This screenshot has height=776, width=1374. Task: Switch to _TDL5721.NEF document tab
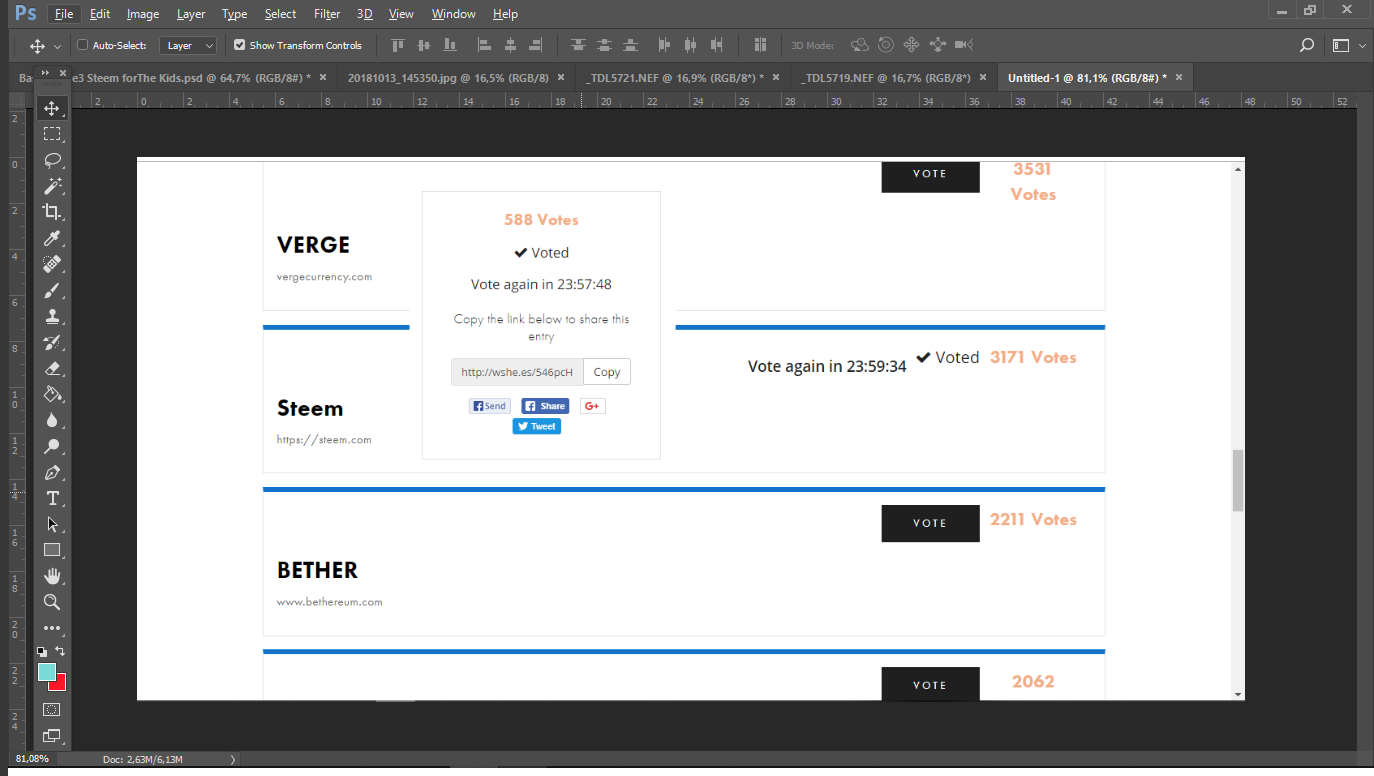coord(675,77)
